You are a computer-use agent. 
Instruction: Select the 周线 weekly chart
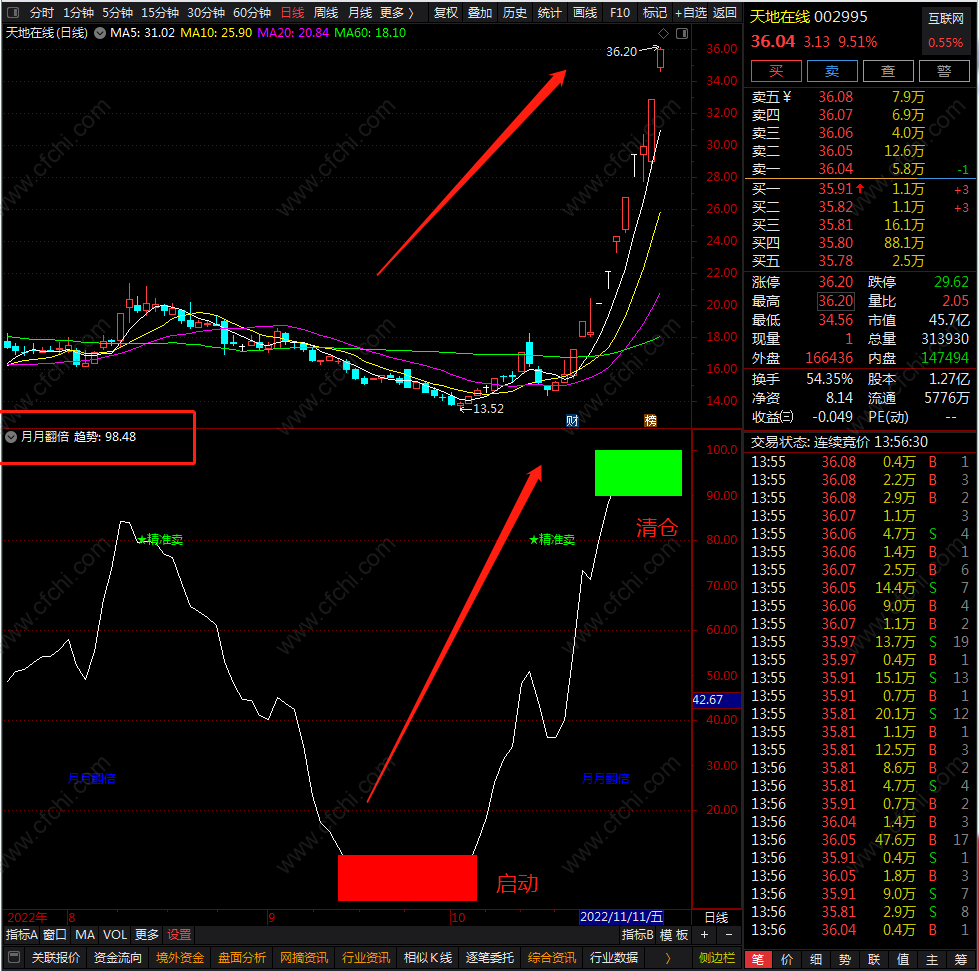[x=326, y=12]
